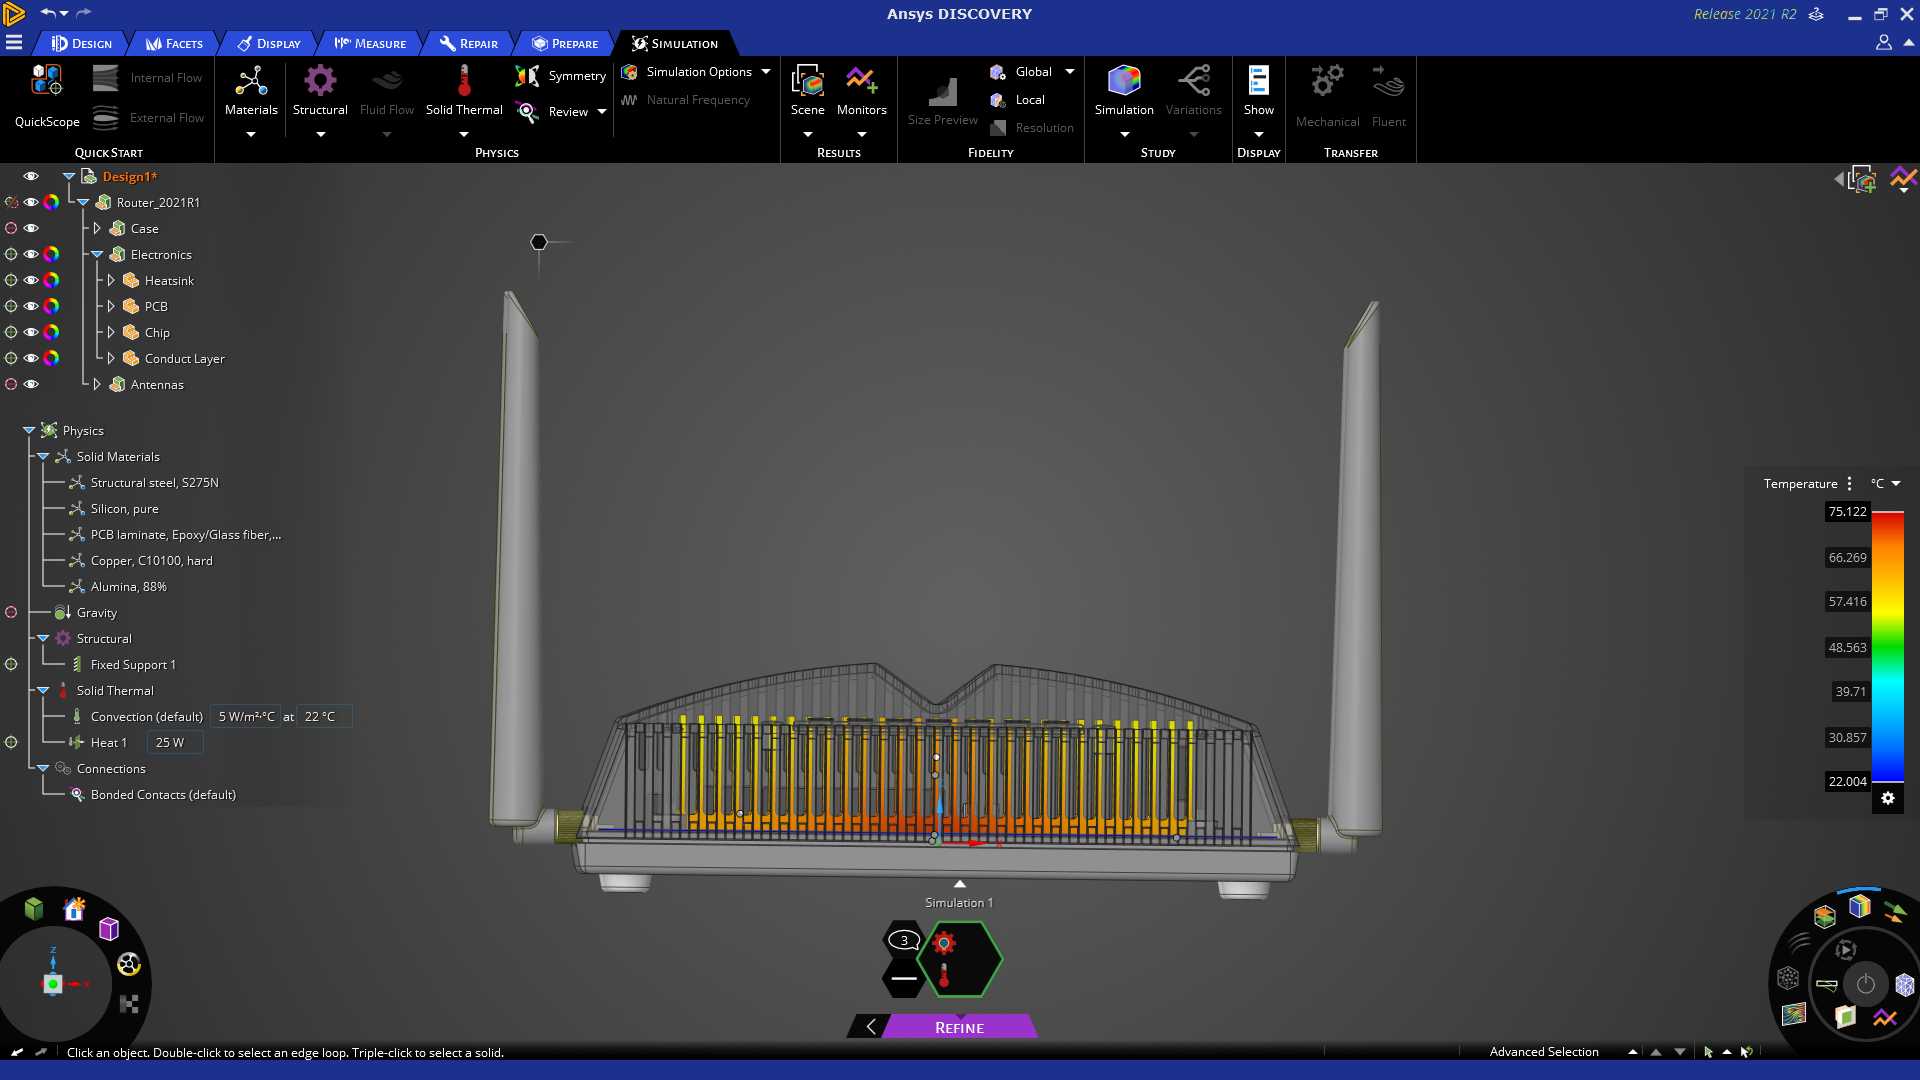Click the structural gear stage icon
This screenshot has height=1080, width=1920.
point(943,942)
